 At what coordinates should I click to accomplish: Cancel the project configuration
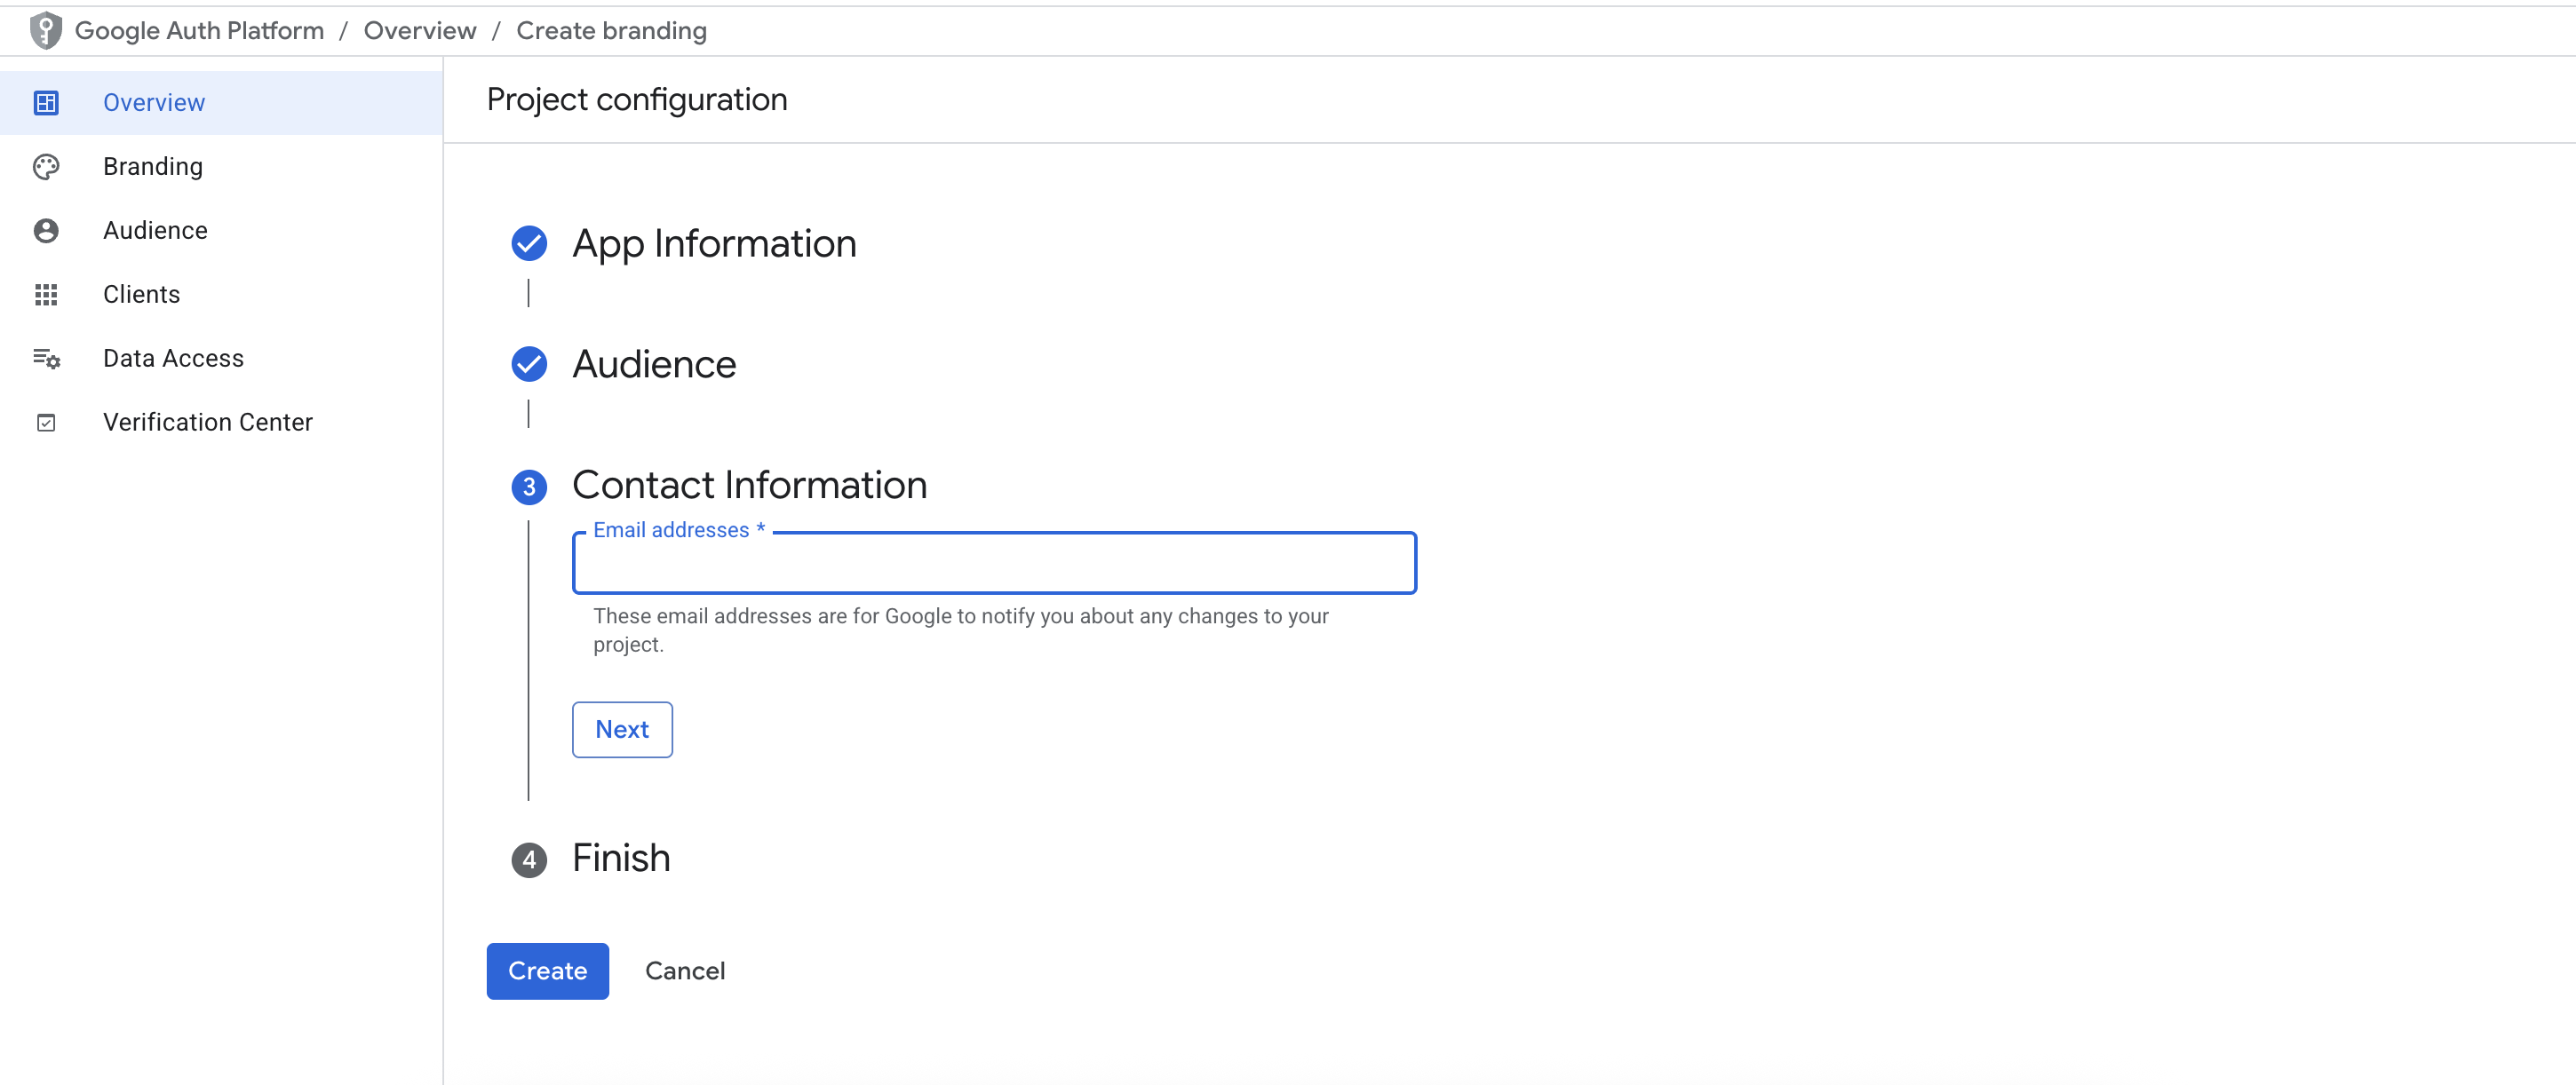(x=685, y=970)
